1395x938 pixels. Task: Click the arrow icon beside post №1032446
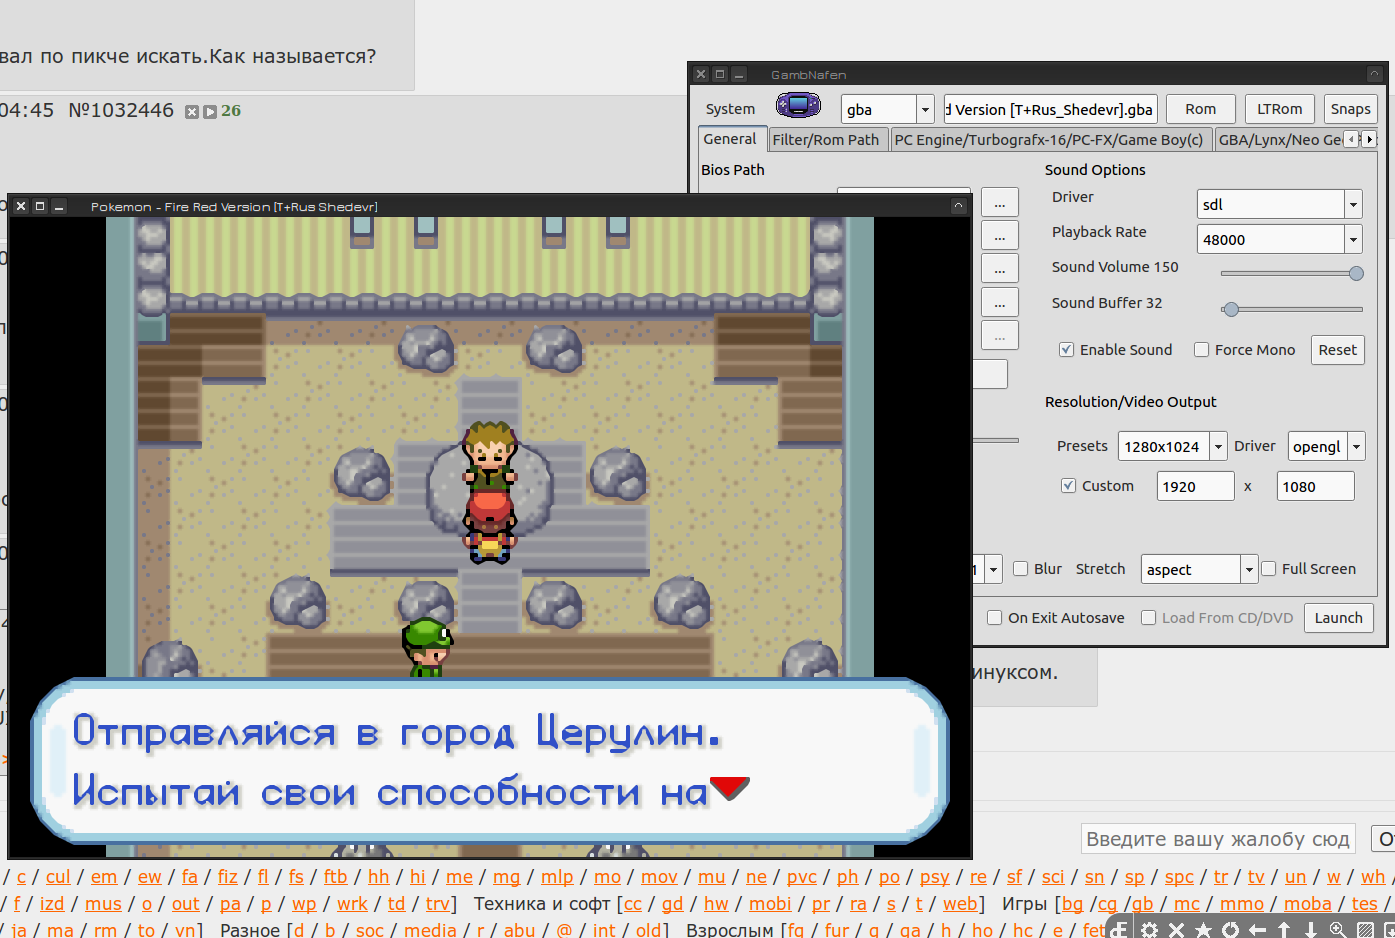[x=210, y=112]
